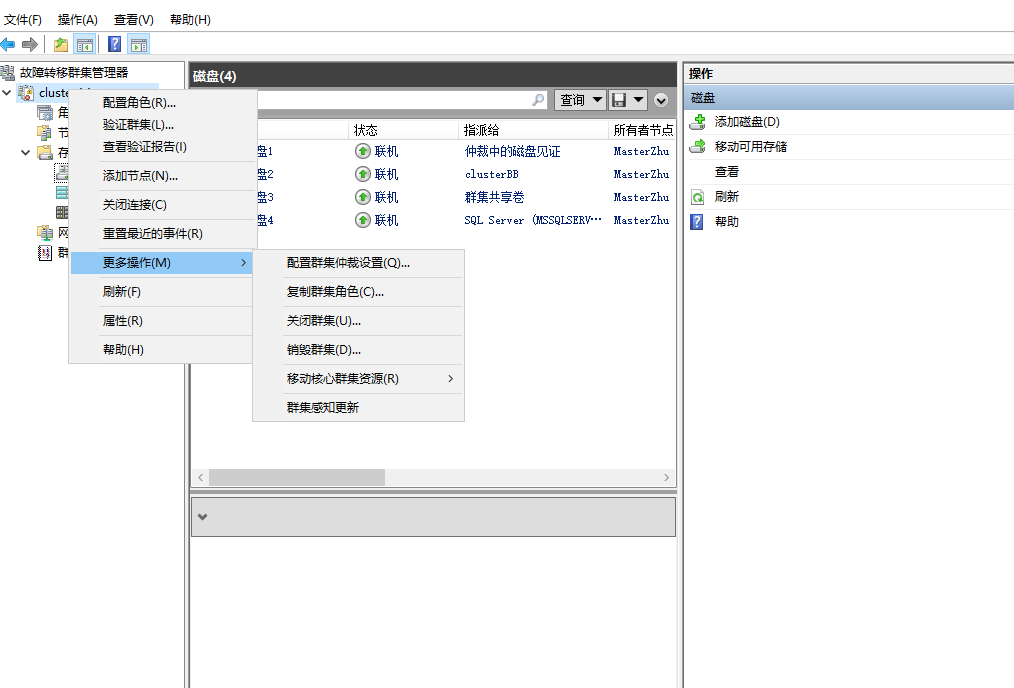Choose 添加节点(N)... in the context menu
Viewport: 1014px width, 688px height.
pos(162,176)
